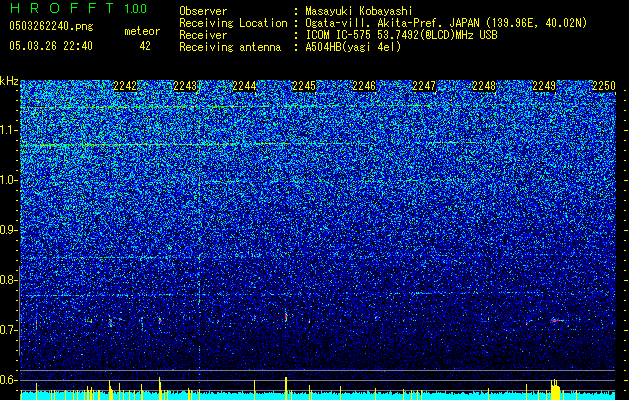Click the Observer label
This screenshot has height=400, width=629.
[x=203, y=11]
